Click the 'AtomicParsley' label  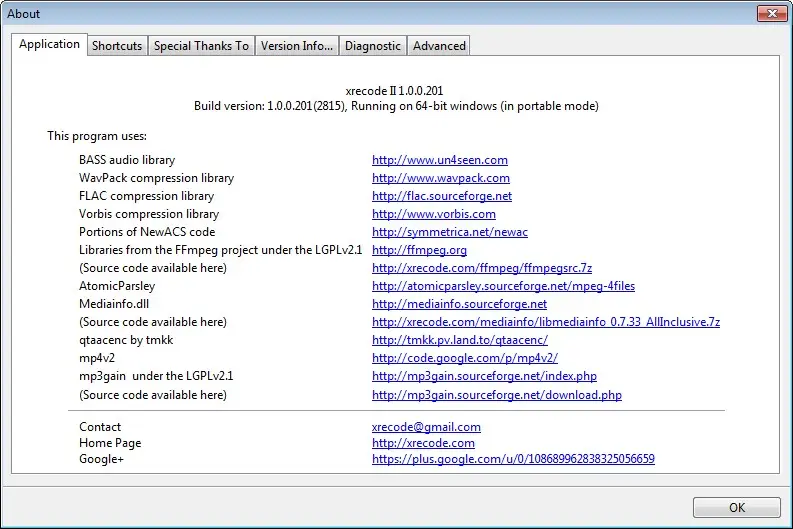[117, 286]
